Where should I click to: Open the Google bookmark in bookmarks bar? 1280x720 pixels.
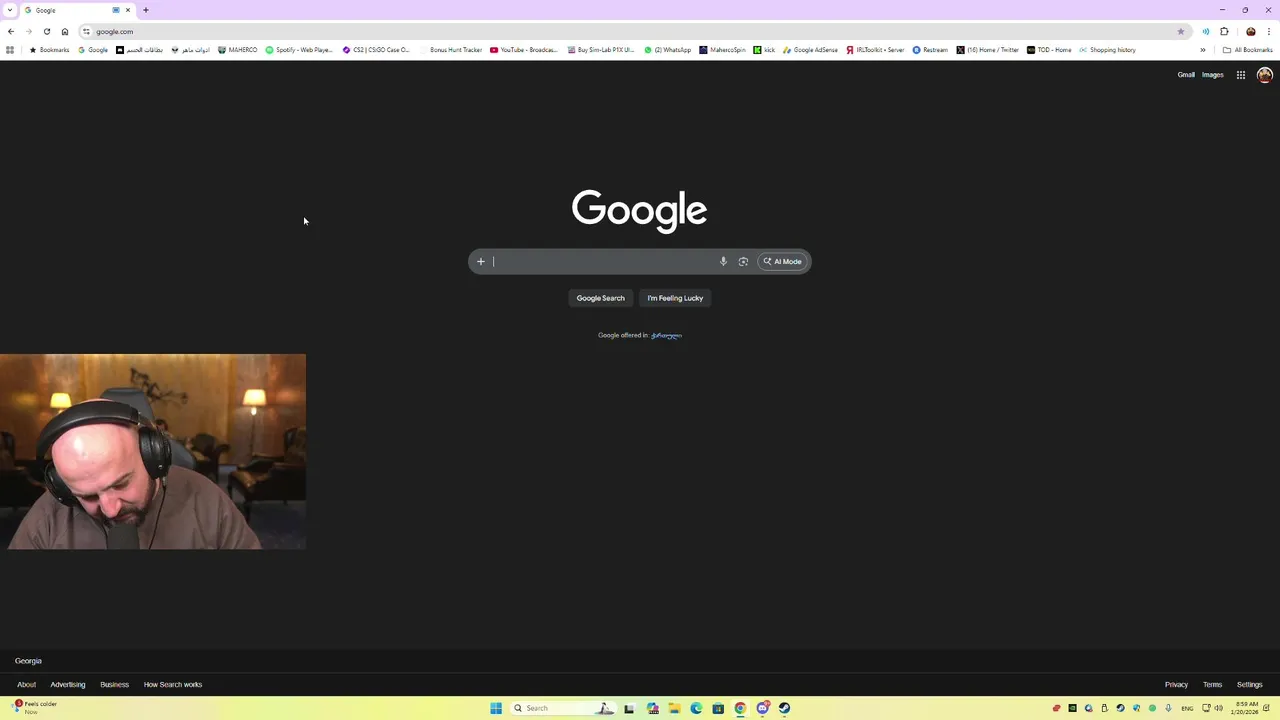click(93, 50)
